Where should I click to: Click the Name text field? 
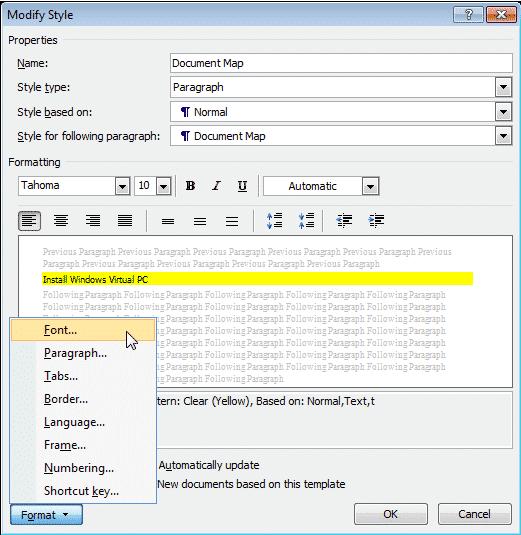(341, 63)
